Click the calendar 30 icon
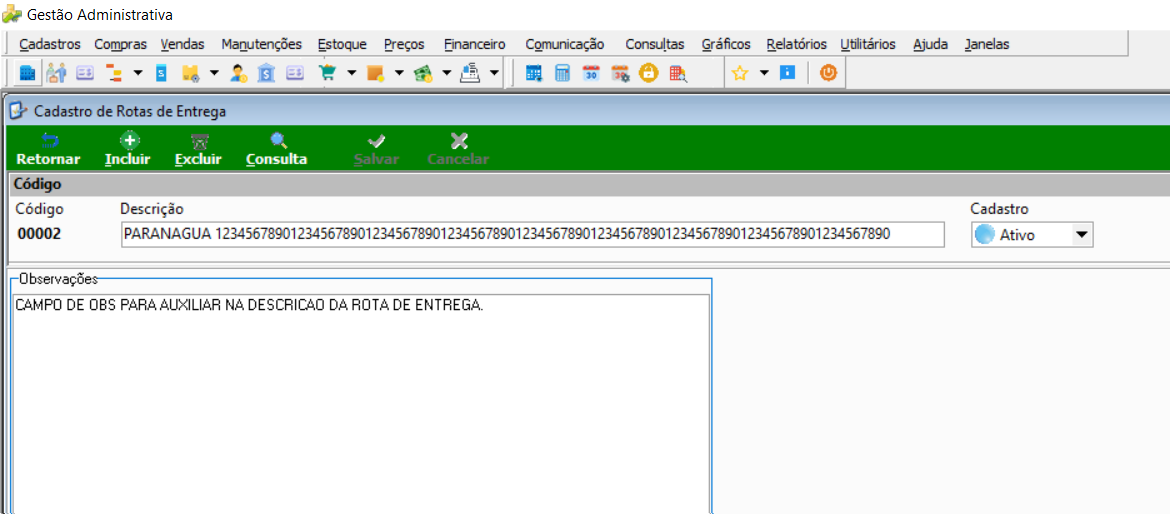 [x=591, y=73]
